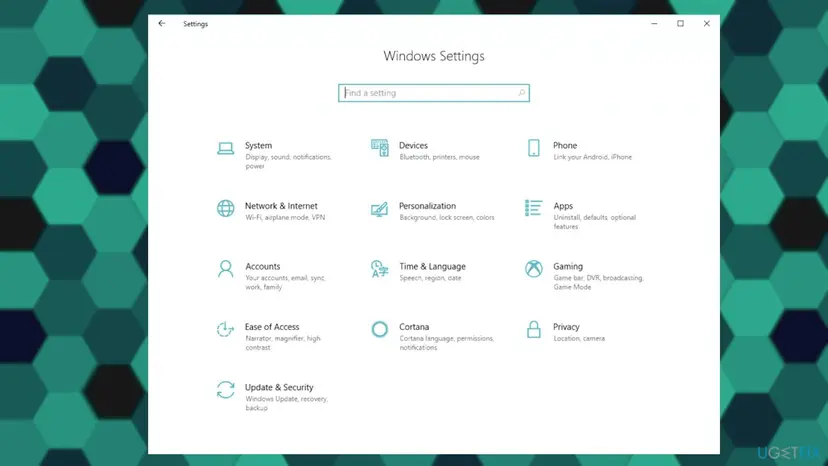Screen dimensions: 828x466
Task: Open the Gaming Xbox icon
Action: point(534,269)
